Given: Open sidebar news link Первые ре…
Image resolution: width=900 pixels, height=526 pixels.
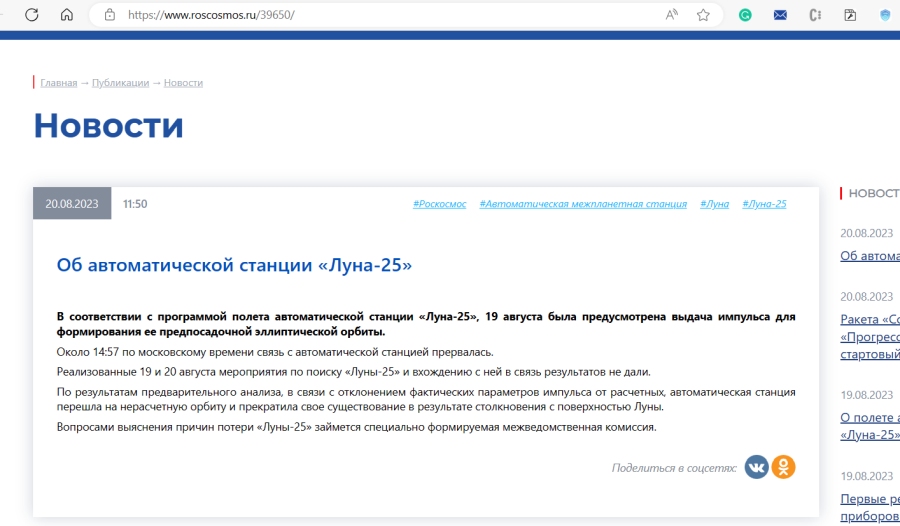Looking at the screenshot, I should (x=870, y=508).
